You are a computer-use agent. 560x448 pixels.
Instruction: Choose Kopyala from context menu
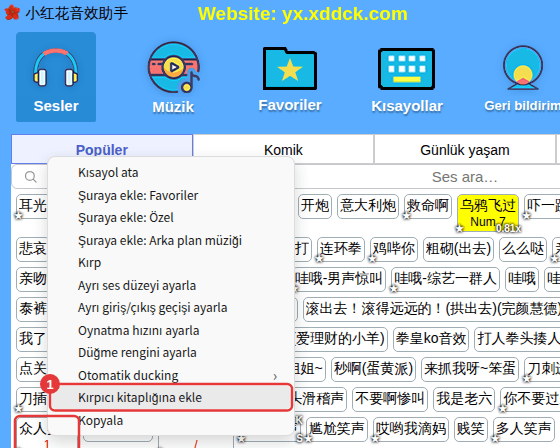click(171, 420)
